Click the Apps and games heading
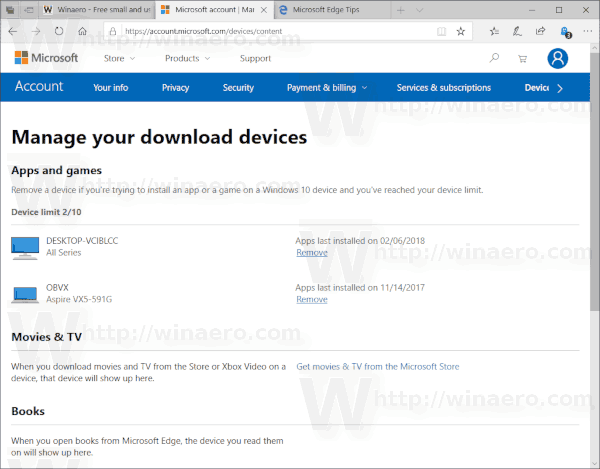This screenshot has width=600, height=469. [57, 170]
